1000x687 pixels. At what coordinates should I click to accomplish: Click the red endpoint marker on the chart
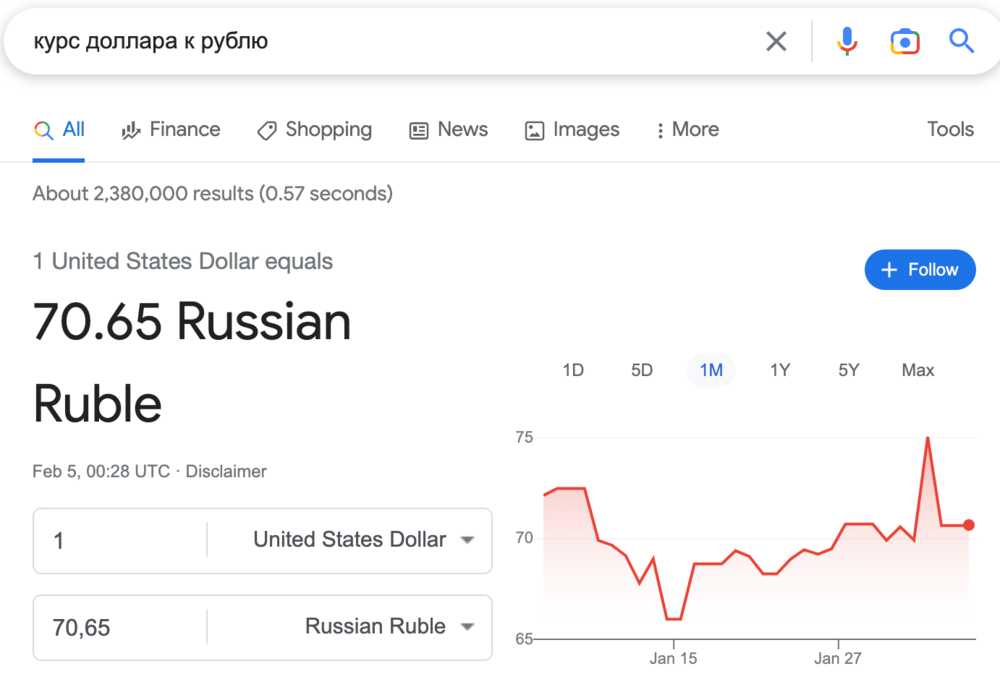[968, 525]
